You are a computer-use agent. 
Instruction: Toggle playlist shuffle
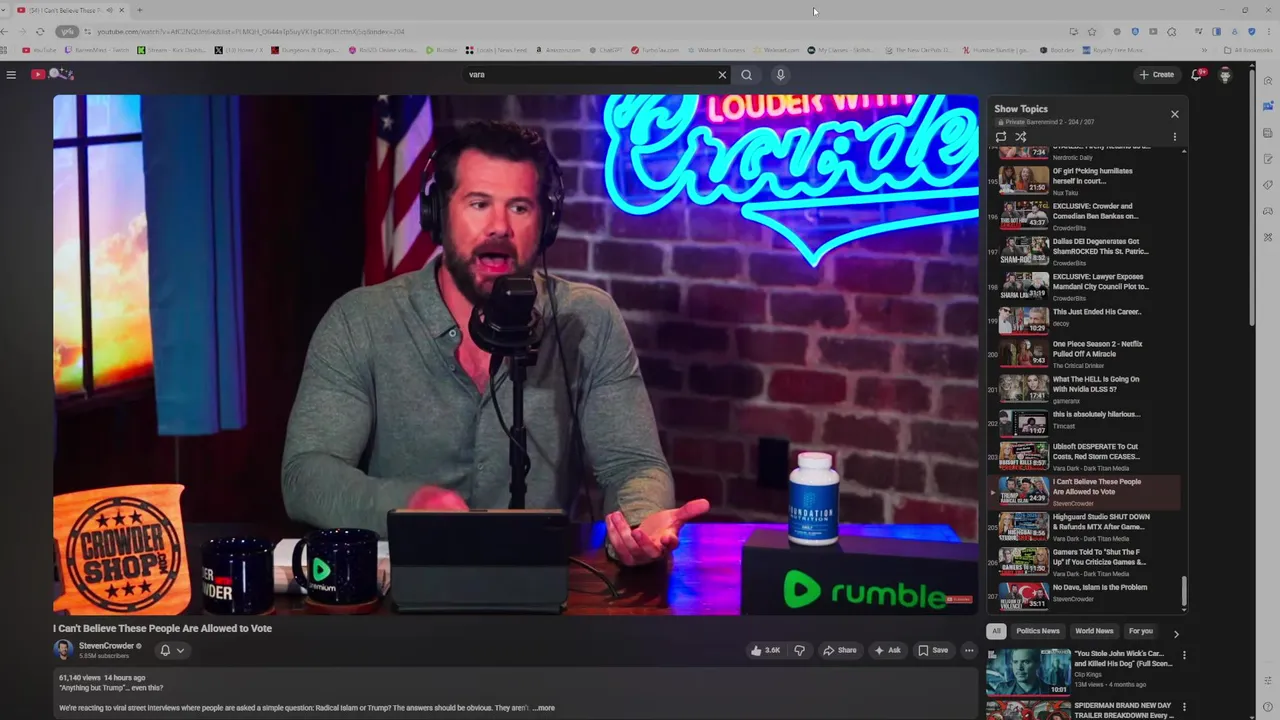click(1021, 137)
